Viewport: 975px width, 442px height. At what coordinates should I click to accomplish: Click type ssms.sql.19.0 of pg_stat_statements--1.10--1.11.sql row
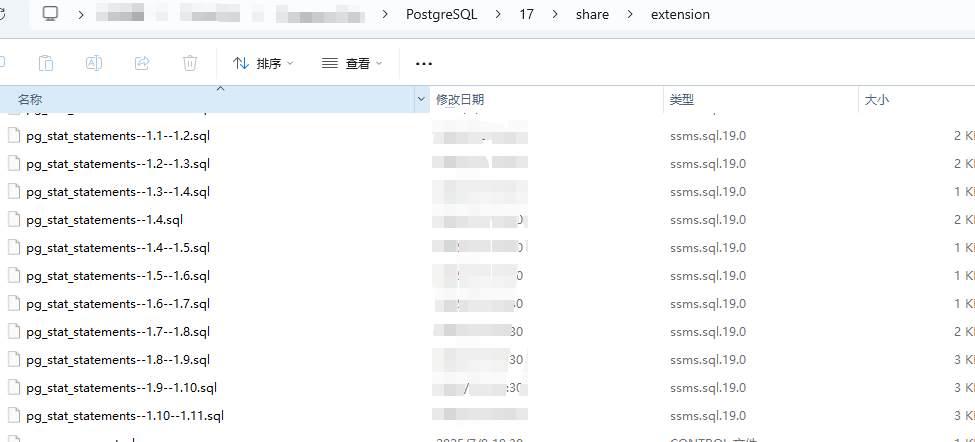click(x=708, y=415)
